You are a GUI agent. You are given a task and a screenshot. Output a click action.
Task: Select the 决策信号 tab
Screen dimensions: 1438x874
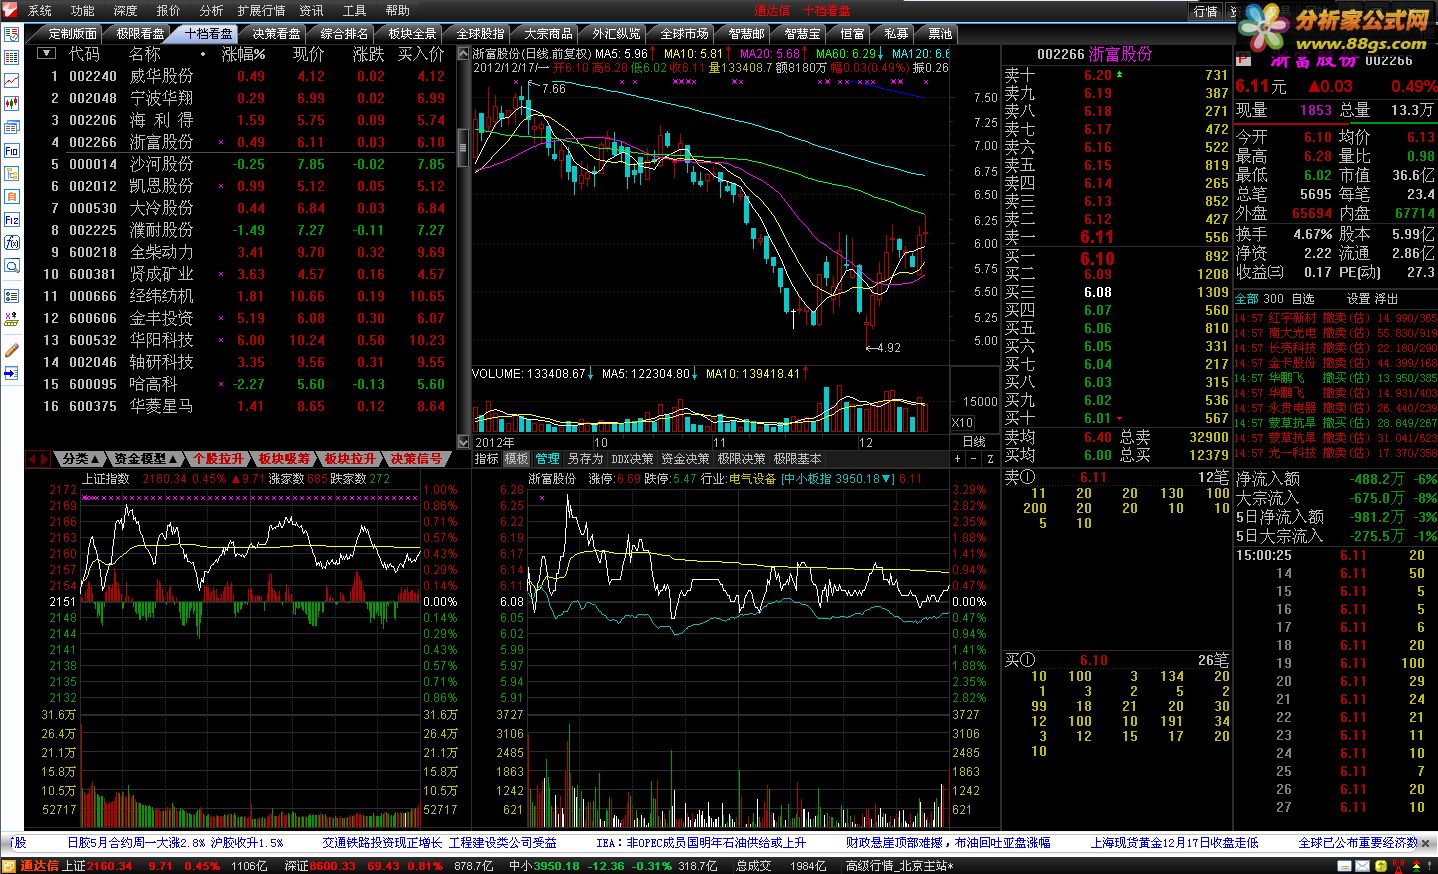tap(416, 459)
